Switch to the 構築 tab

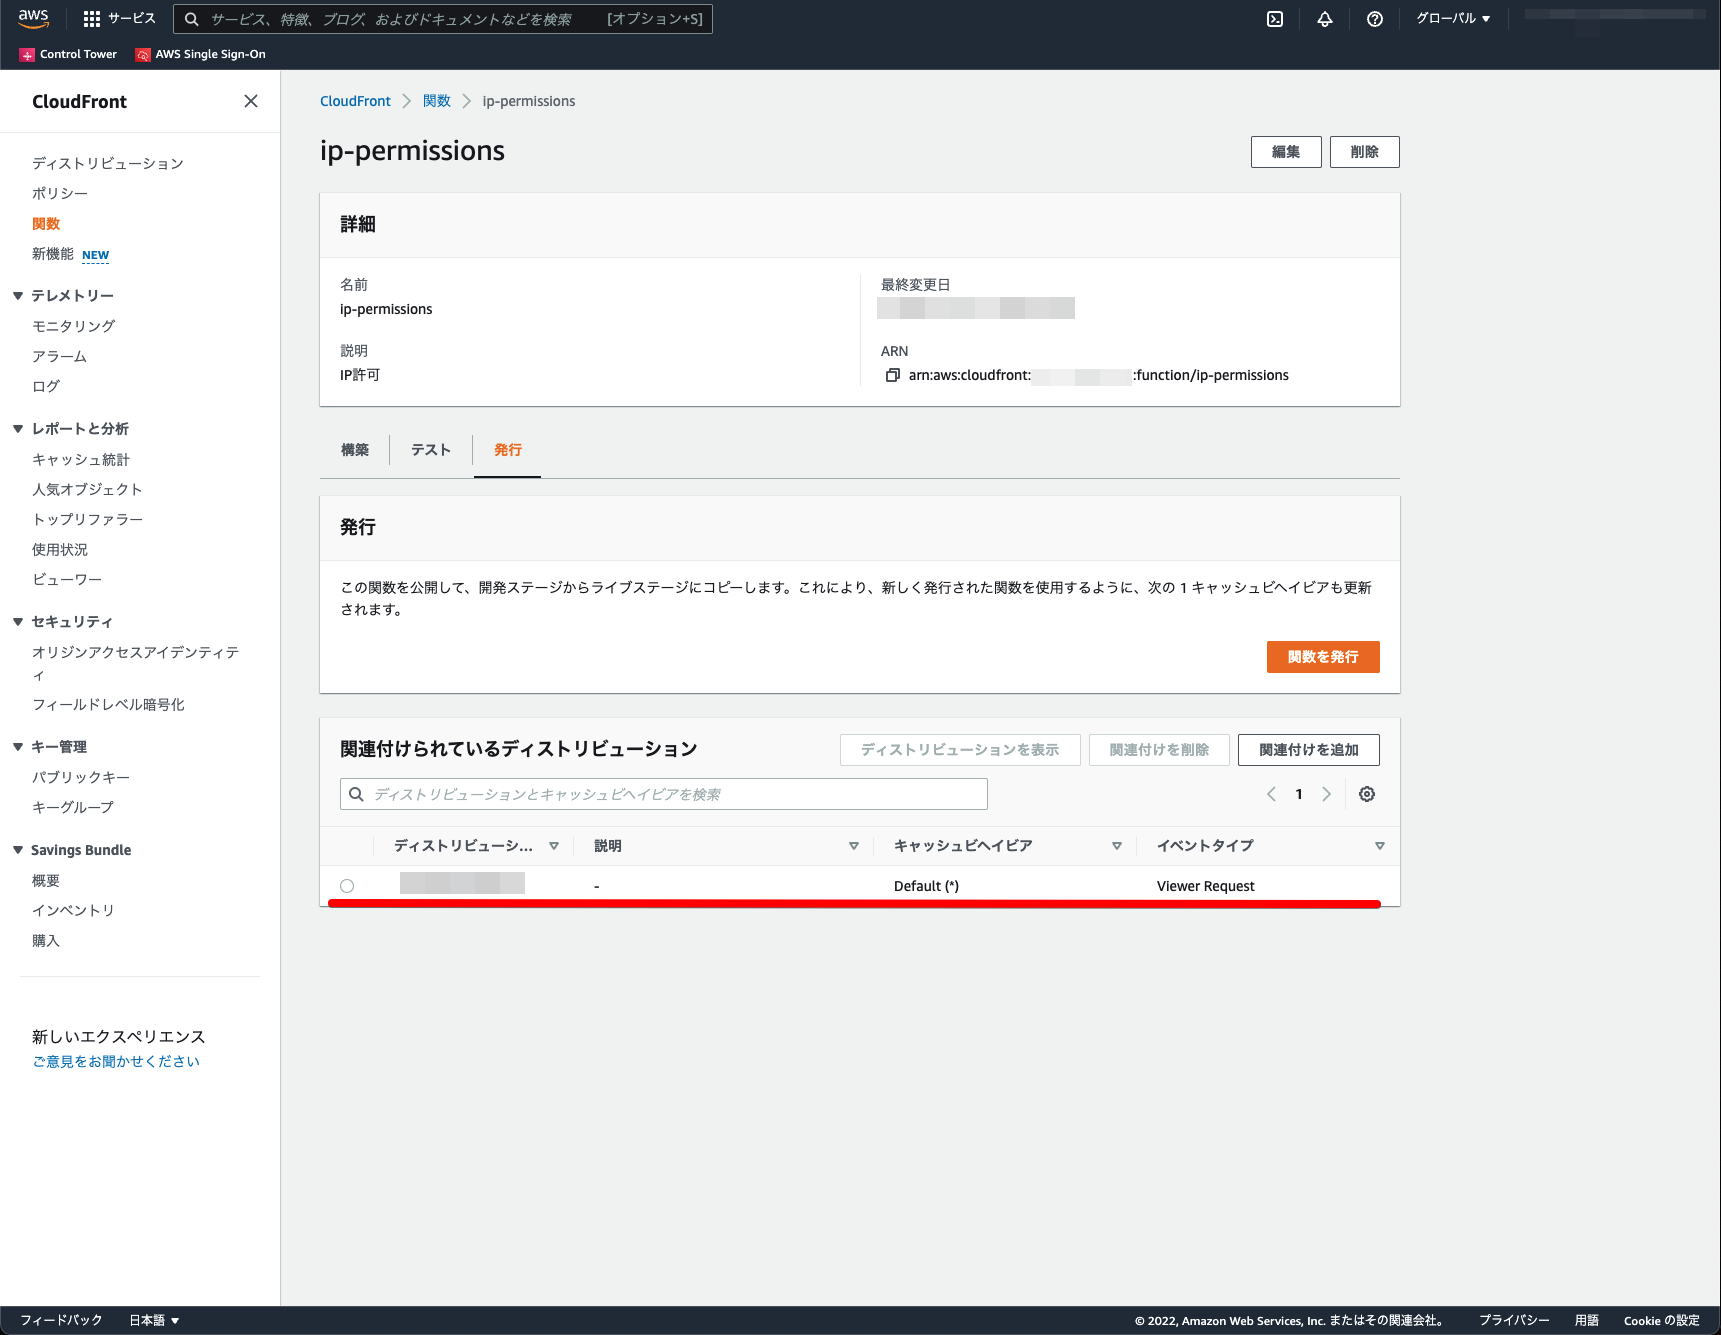click(x=355, y=450)
